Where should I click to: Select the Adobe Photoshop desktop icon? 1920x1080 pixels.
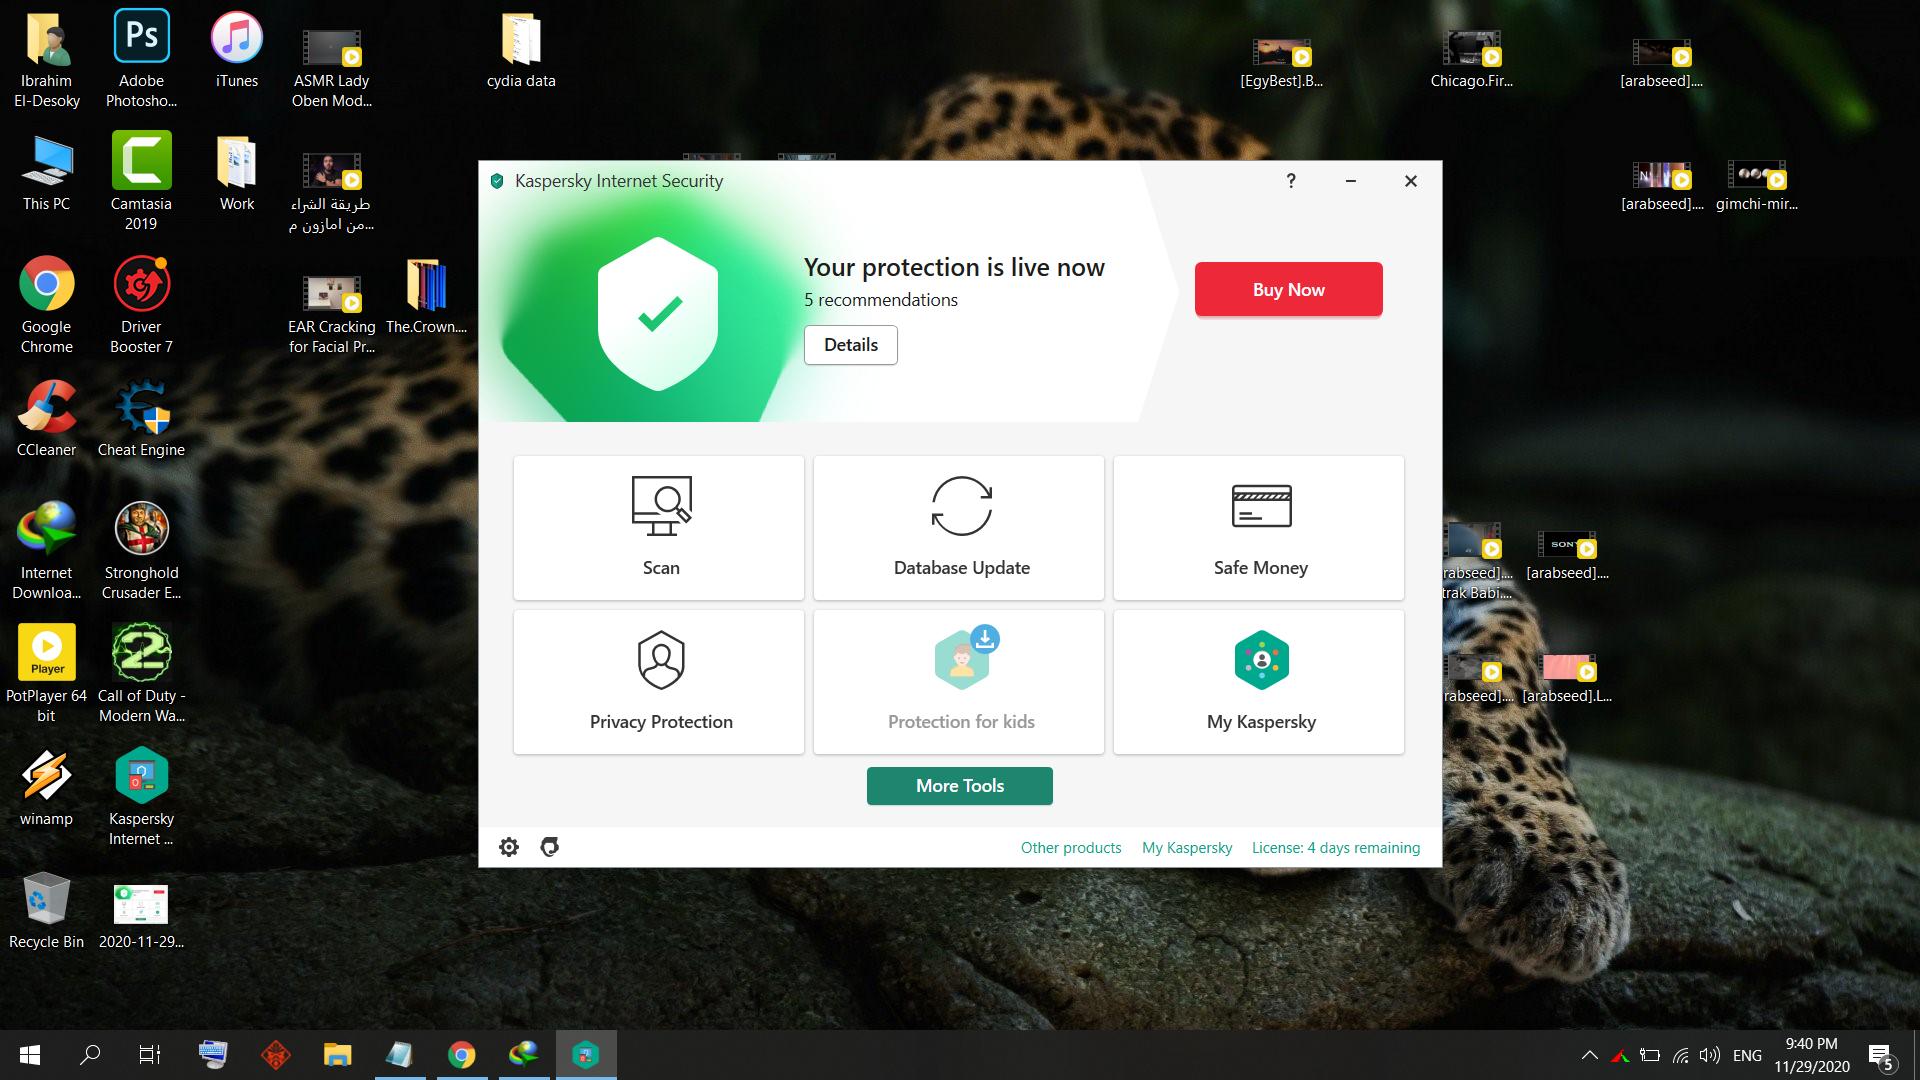[x=141, y=59]
